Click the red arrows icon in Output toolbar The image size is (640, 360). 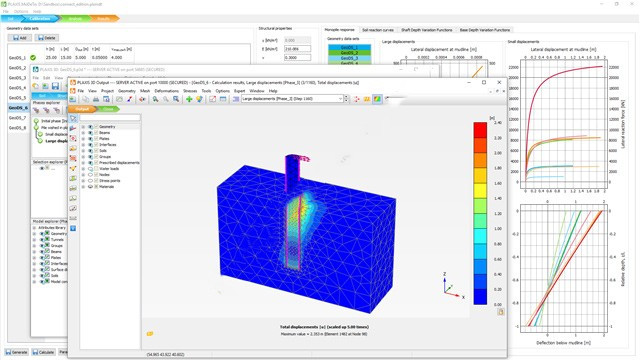[x=357, y=99]
